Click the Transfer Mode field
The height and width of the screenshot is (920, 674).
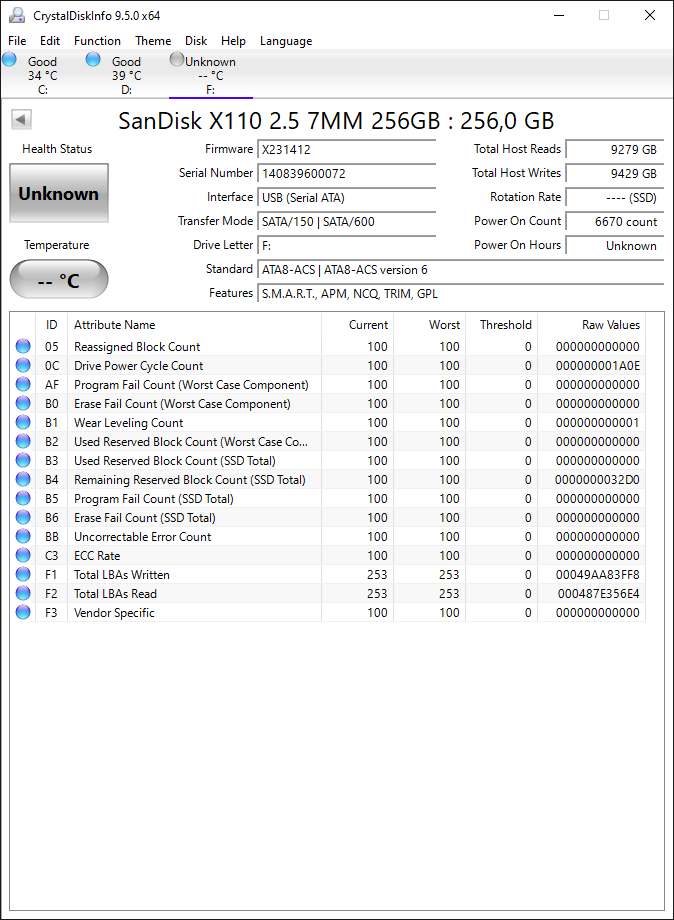[347, 222]
